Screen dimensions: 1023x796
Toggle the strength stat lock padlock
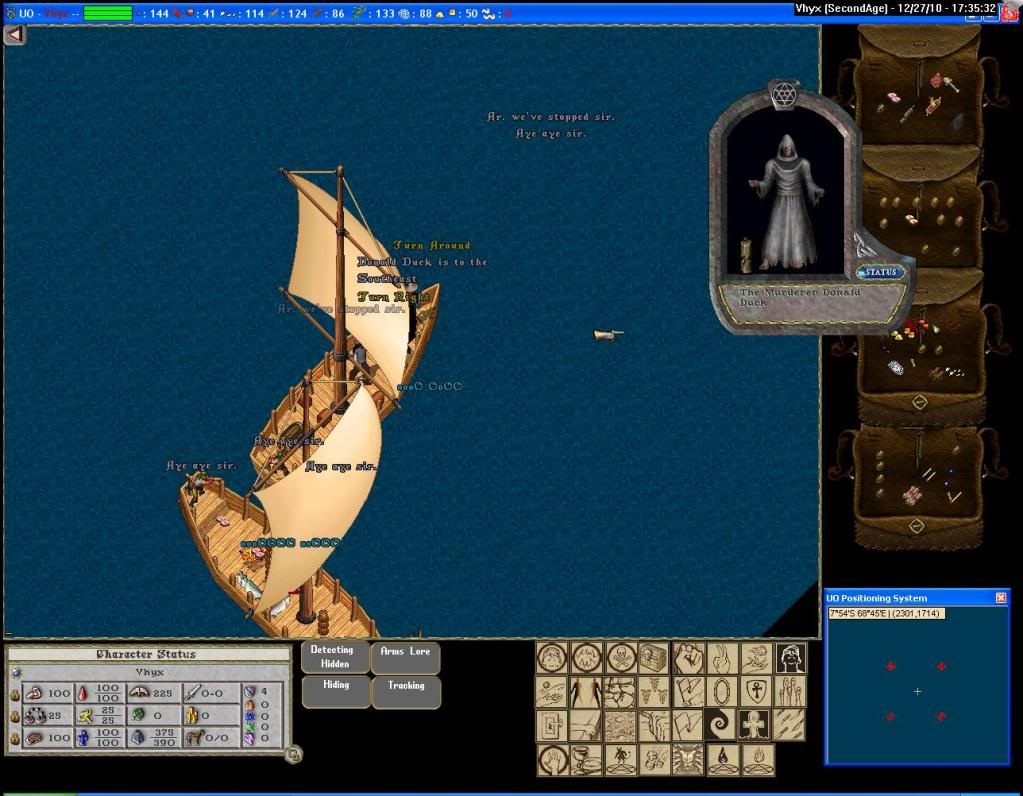coord(15,694)
